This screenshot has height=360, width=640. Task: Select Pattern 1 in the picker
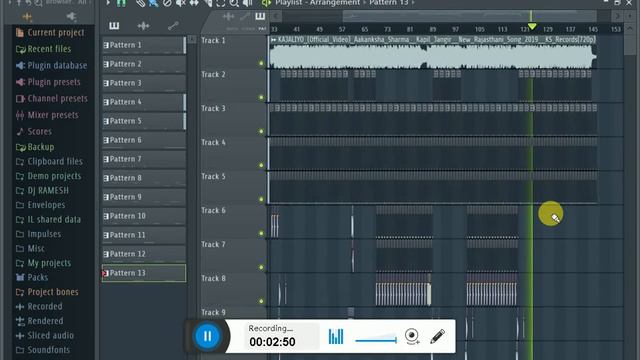point(144,45)
